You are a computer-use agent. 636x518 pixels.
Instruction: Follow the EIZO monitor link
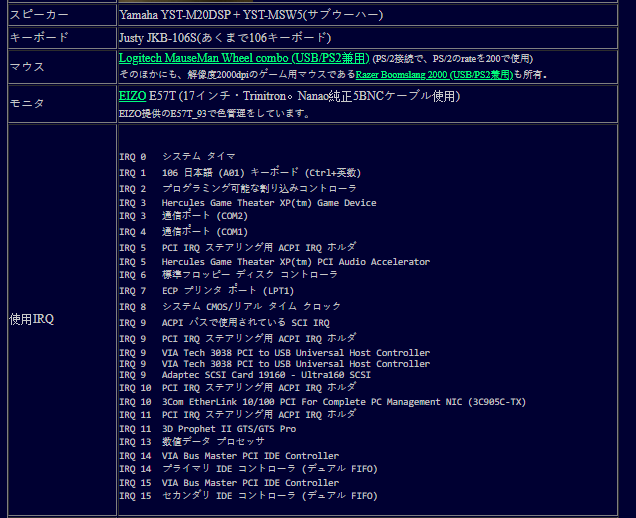click(x=133, y=96)
